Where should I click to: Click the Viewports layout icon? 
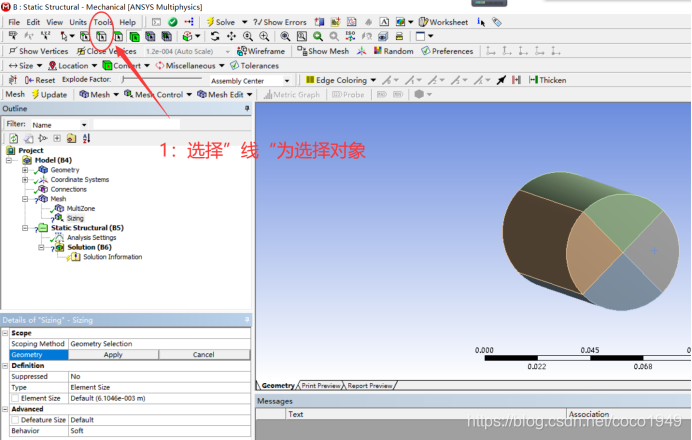[x=420, y=36]
